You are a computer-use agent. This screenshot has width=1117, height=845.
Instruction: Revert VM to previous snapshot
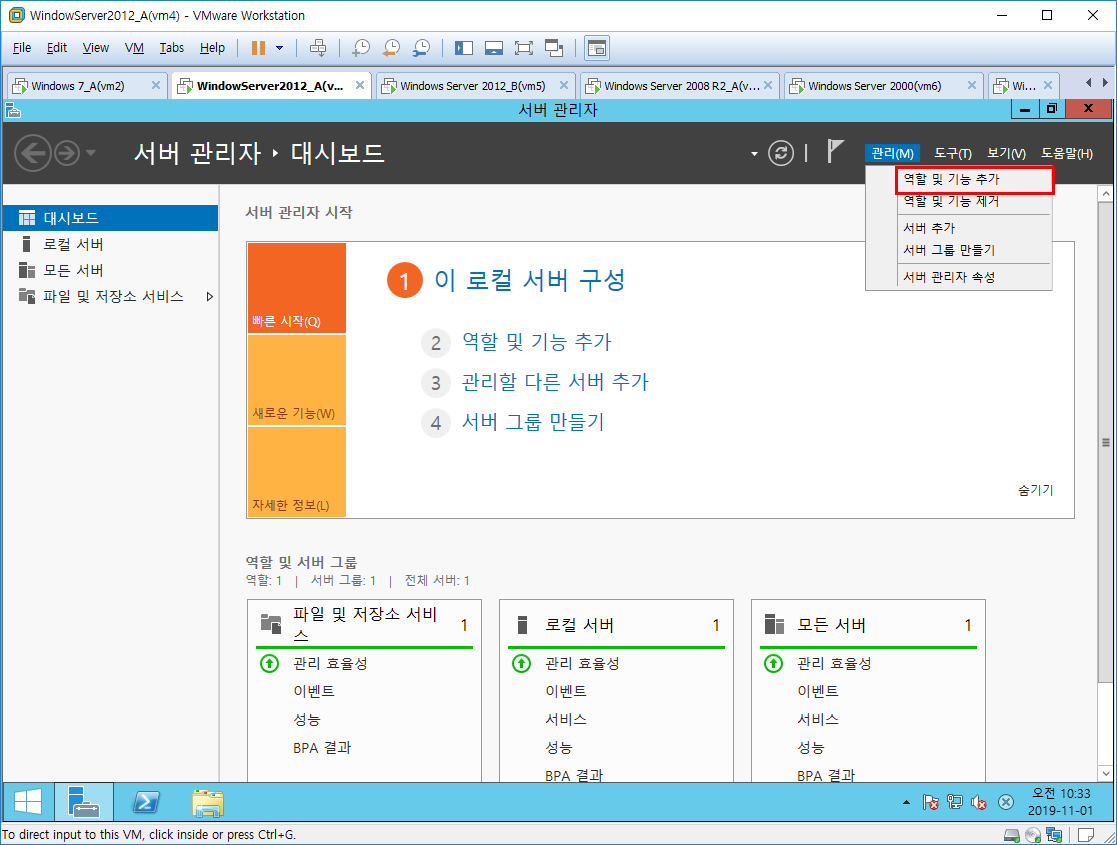click(391, 48)
